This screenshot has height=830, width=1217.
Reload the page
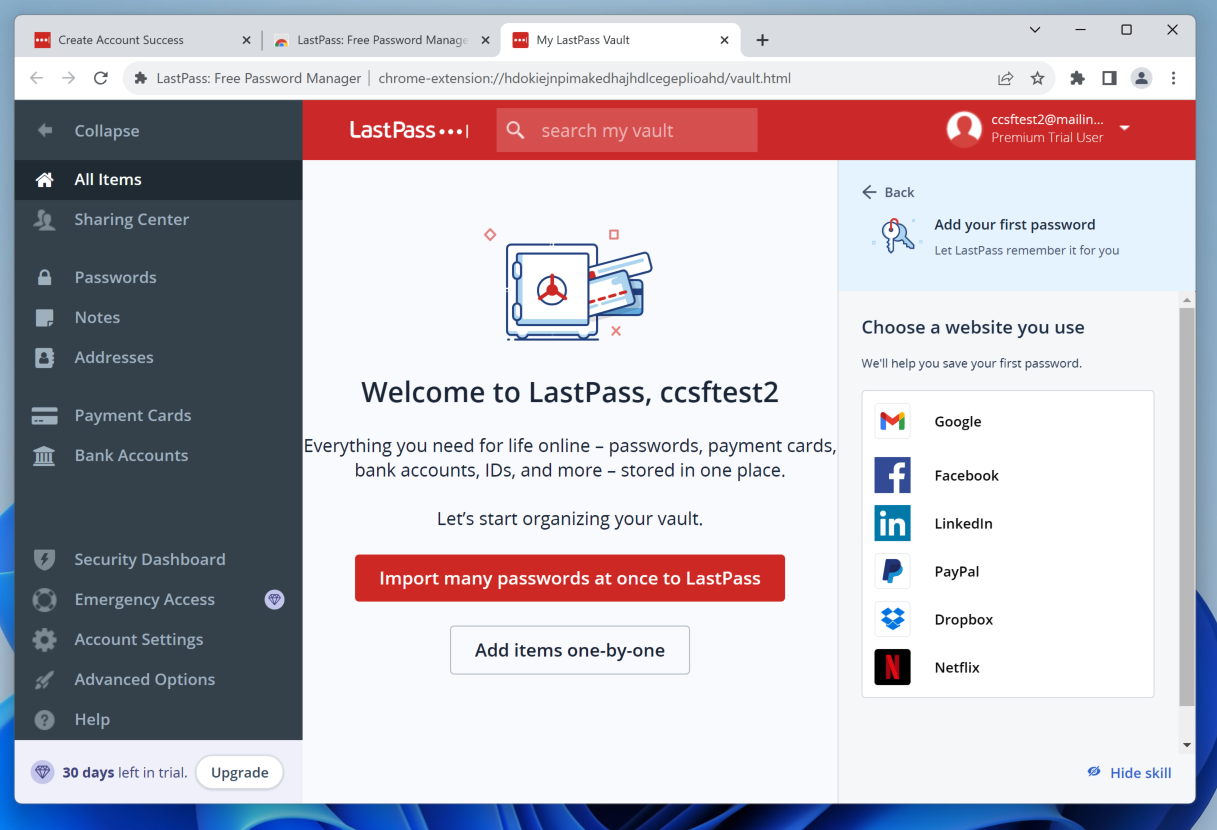pos(100,78)
